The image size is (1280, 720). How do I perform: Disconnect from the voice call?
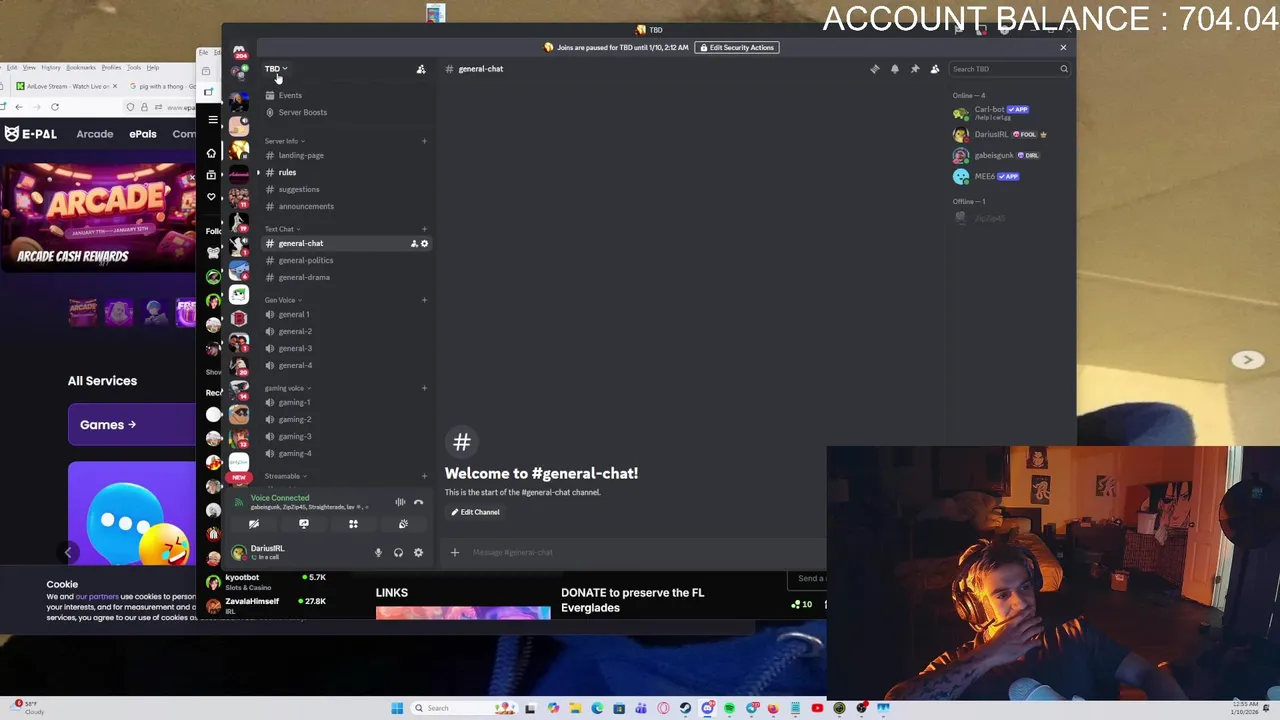click(419, 502)
